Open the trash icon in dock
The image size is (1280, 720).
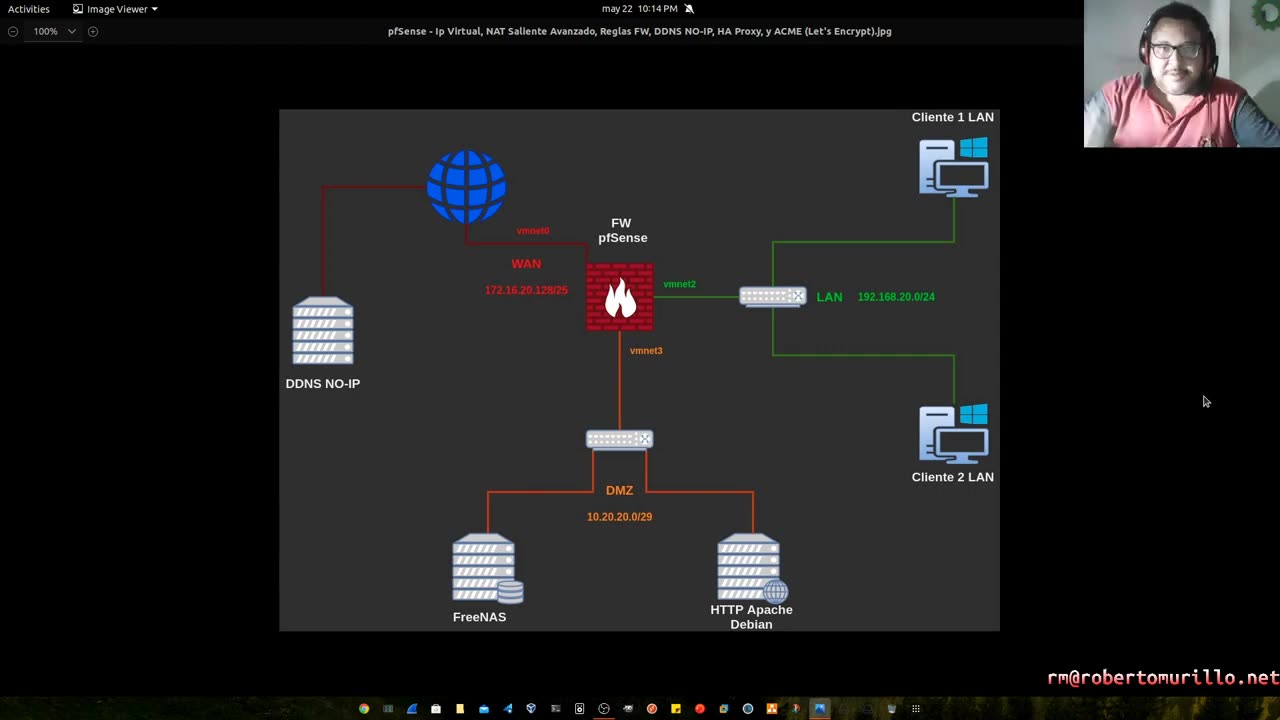(892, 708)
